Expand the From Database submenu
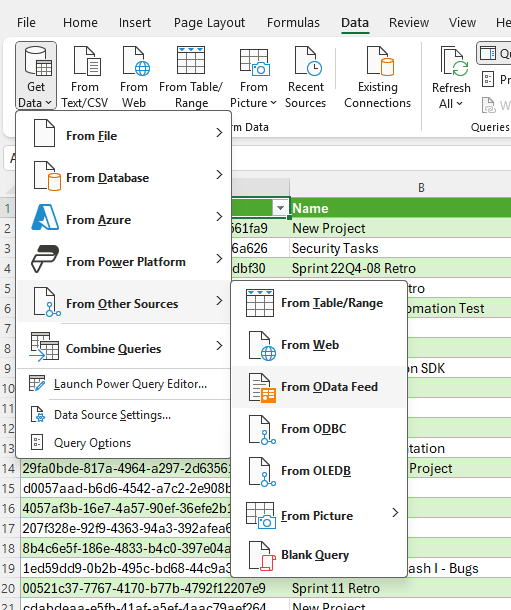This screenshot has height=610, width=511. tap(124, 178)
